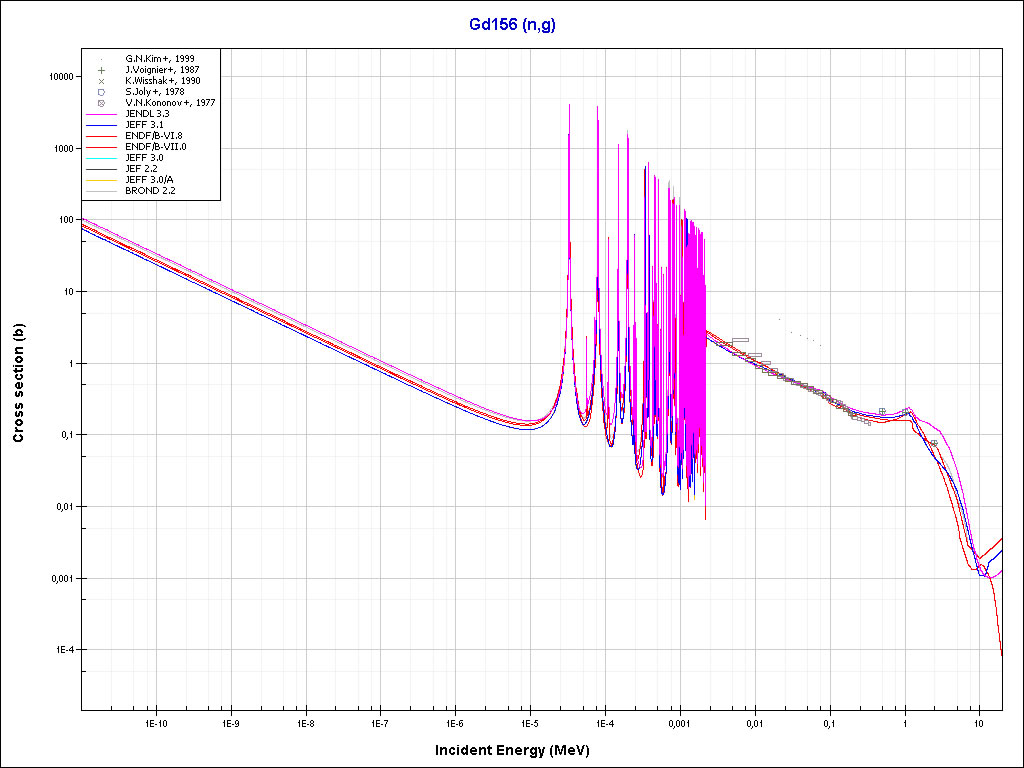Click the BROND 2.2 legend label

[x=151, y=190]
